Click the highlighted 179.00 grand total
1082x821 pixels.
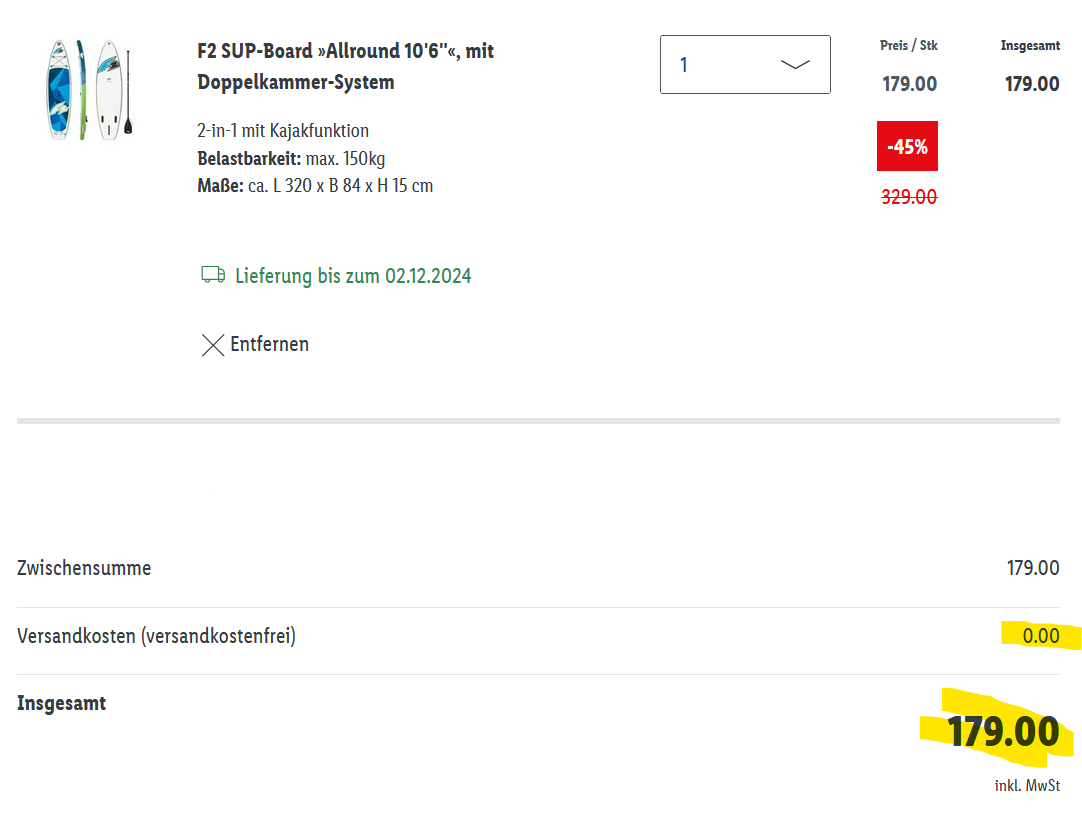pos(1003,732)
